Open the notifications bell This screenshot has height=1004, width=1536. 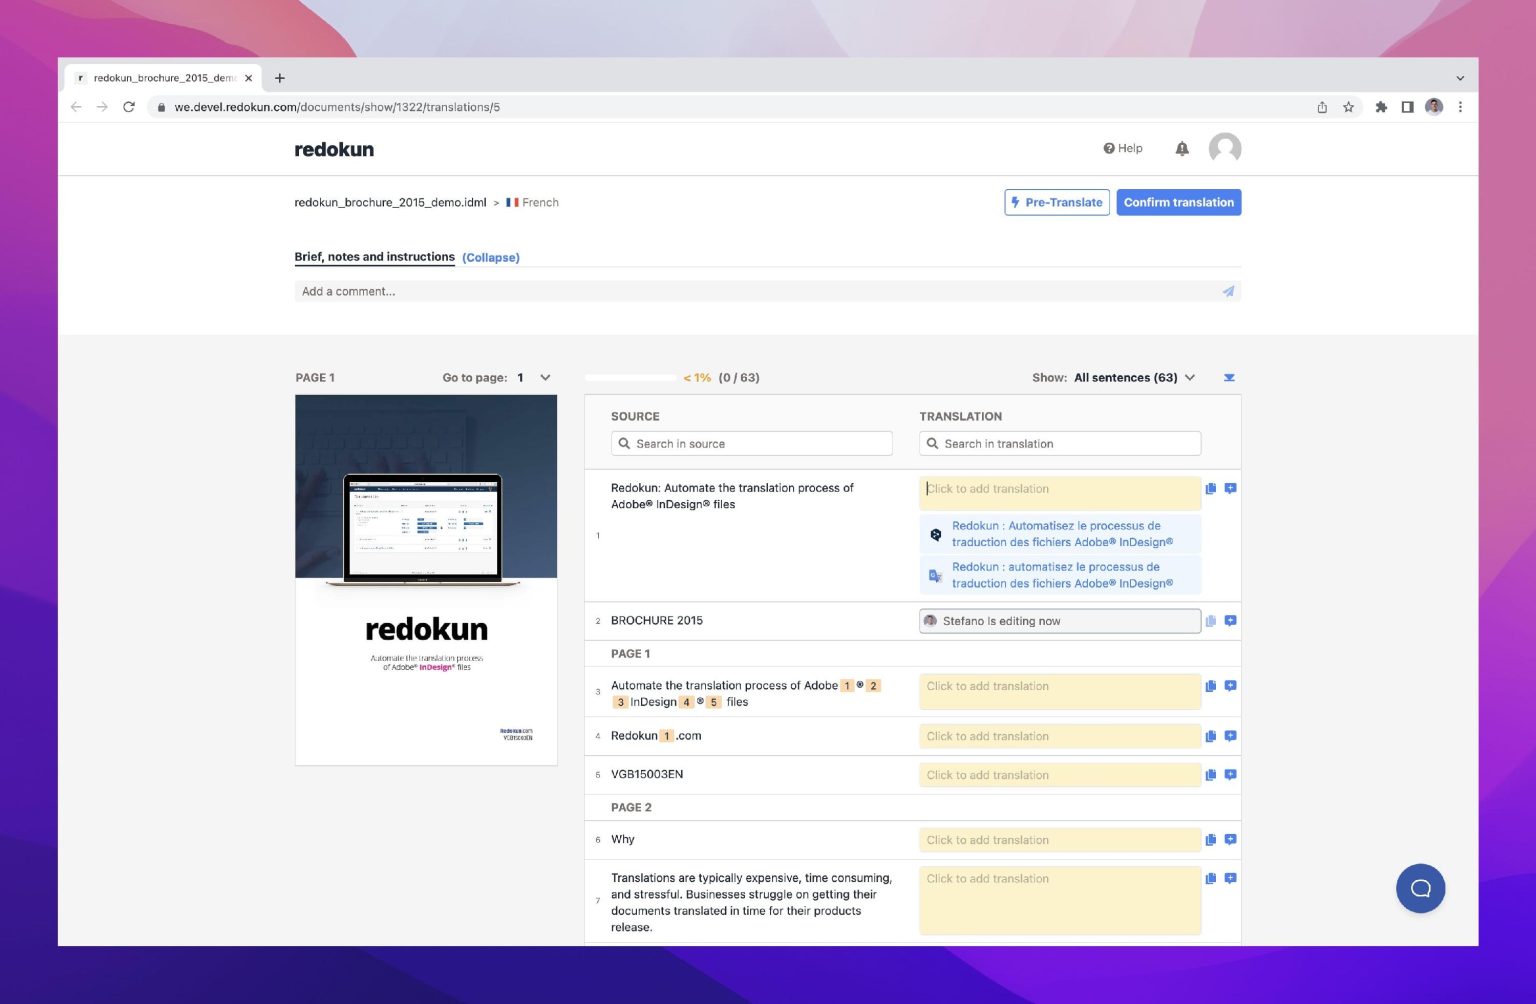click(1181, 148)
